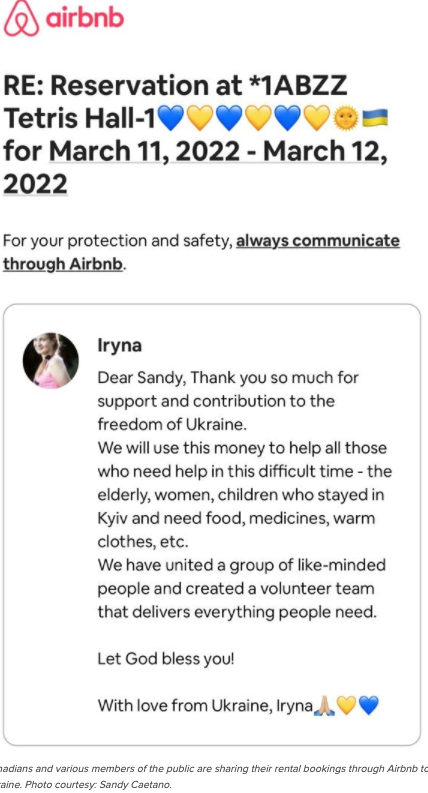Click the blue heart emoji ending the message
Screen dimensions: 428x793
coord(369,705)
